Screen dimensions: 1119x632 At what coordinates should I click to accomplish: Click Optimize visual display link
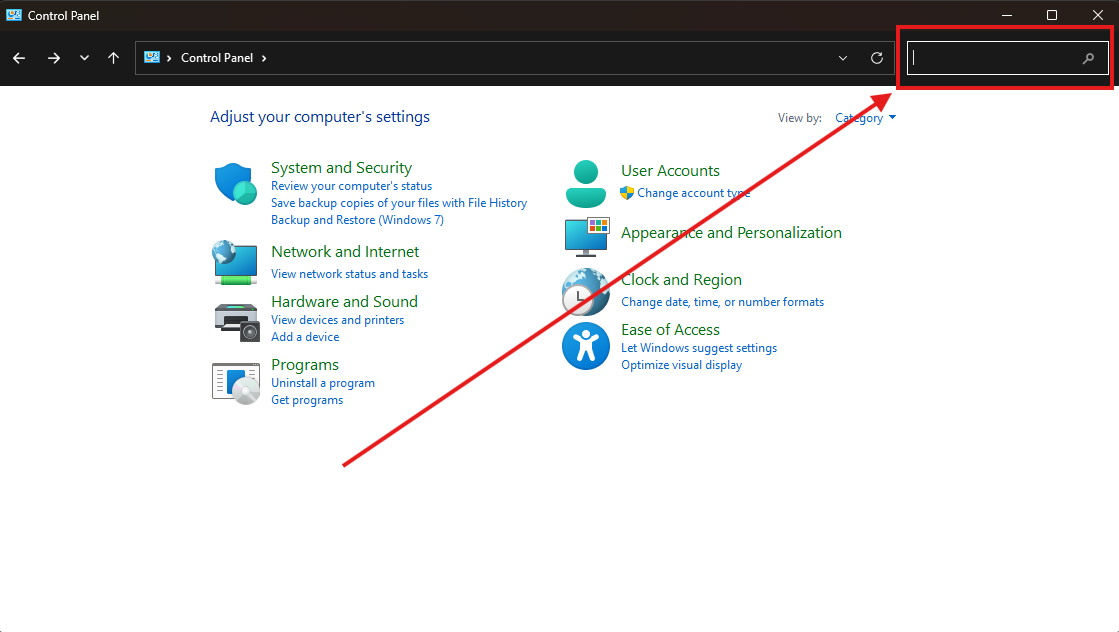click(x=682, y=365)
